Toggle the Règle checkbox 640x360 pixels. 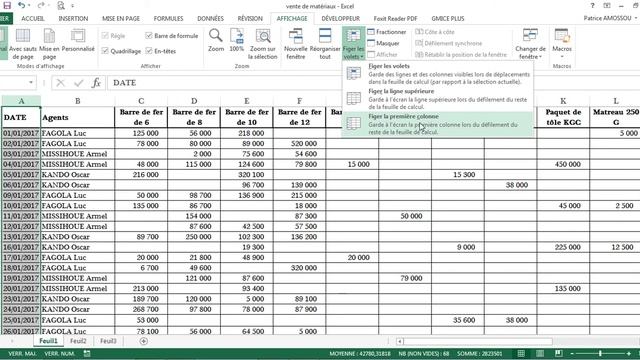pyautogui.click(x=105, y=36)
